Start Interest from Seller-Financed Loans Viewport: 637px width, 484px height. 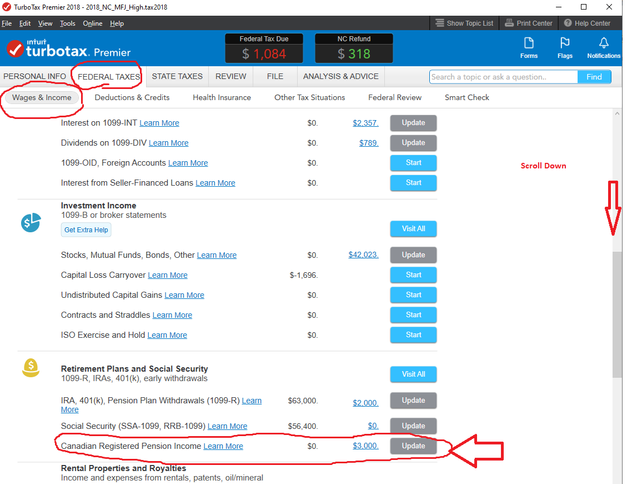(413, 182)
